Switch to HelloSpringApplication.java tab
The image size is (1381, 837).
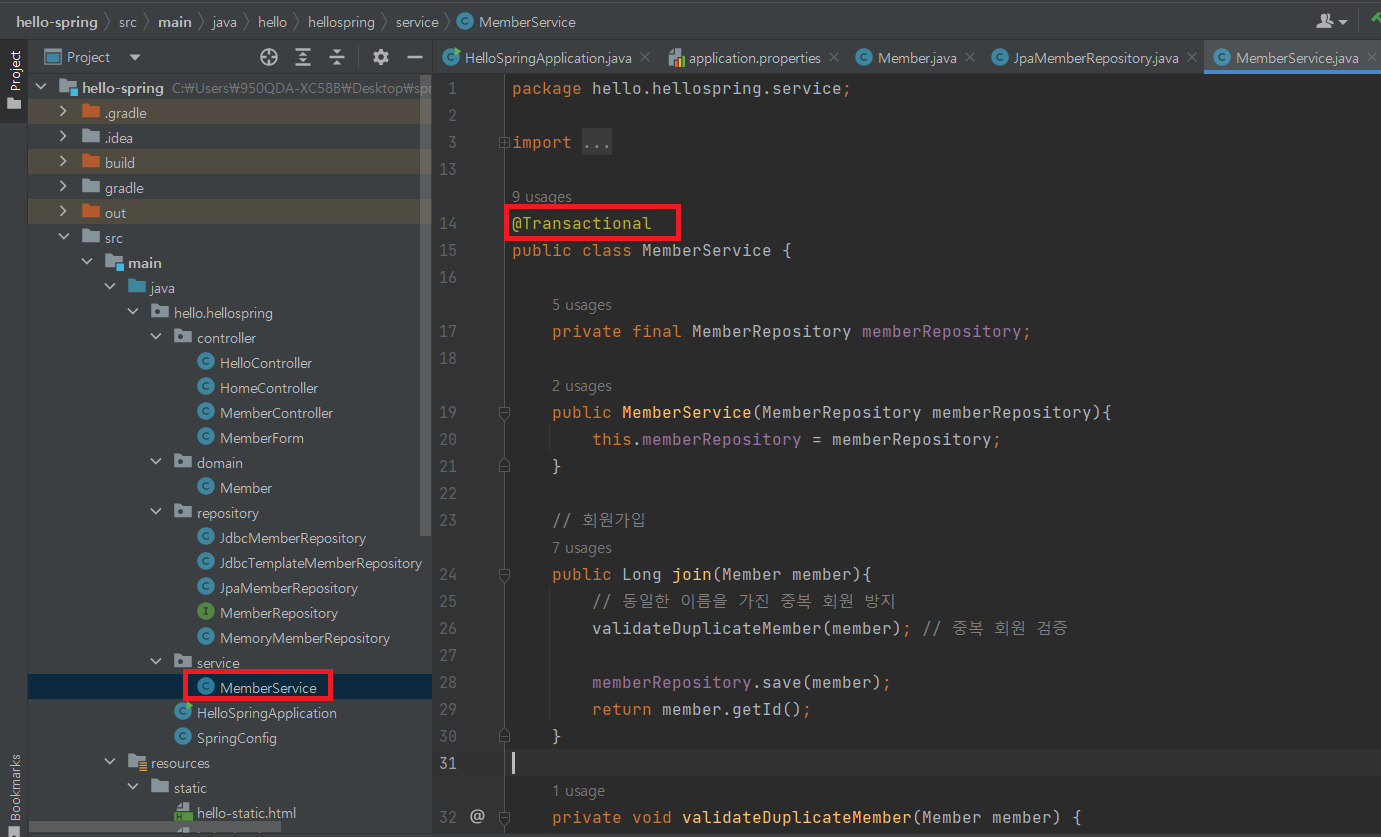pos(548,58)
